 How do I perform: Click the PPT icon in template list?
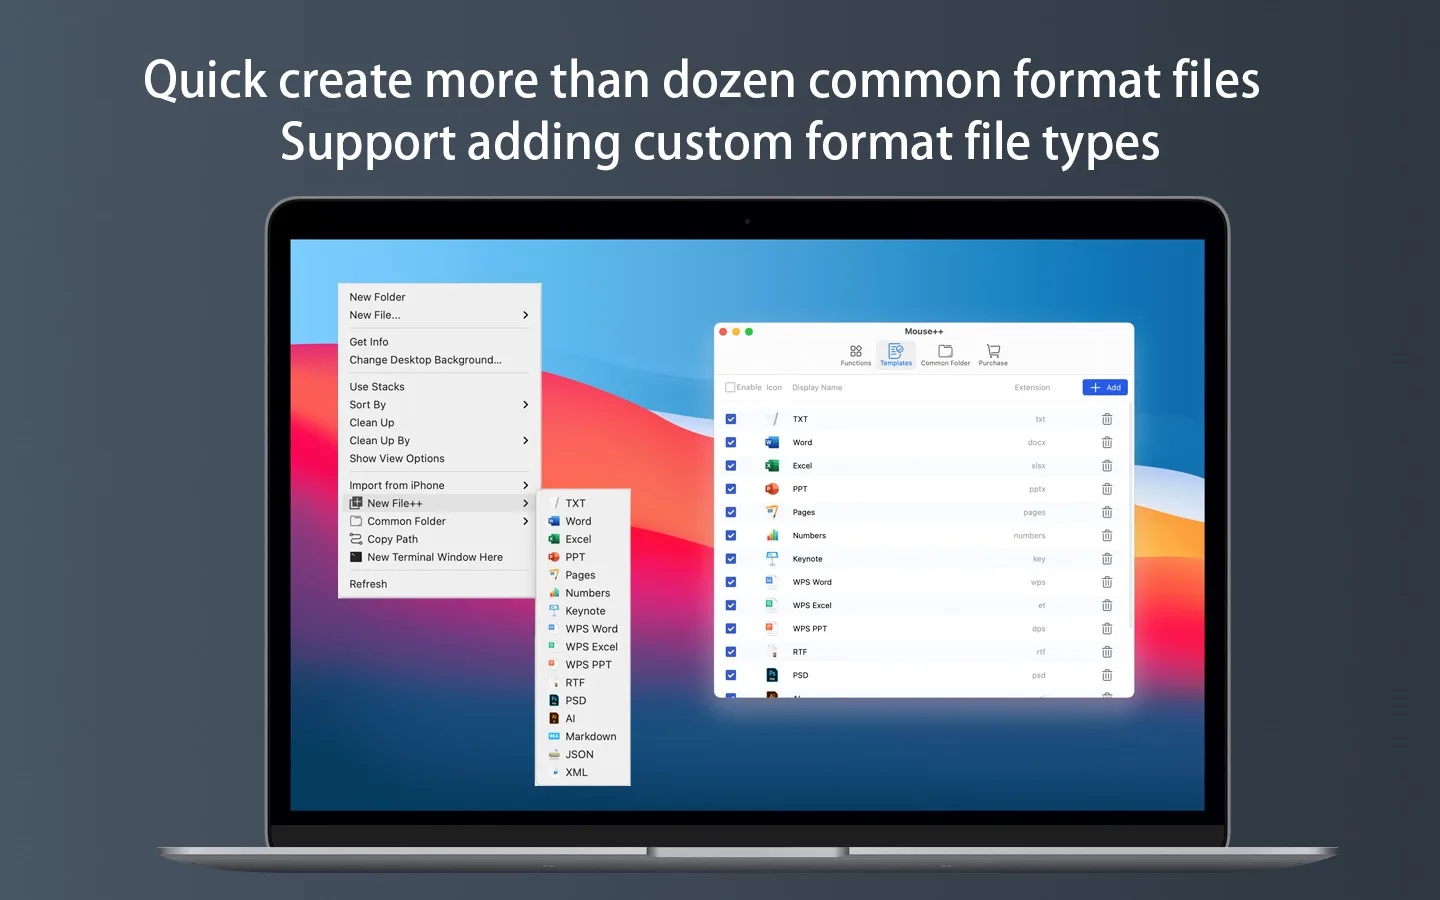[772, 489]
